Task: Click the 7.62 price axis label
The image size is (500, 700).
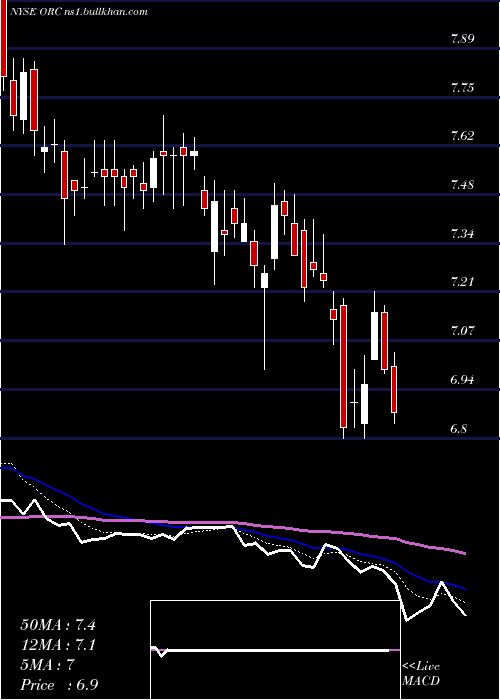Action: tap(462, 136)
